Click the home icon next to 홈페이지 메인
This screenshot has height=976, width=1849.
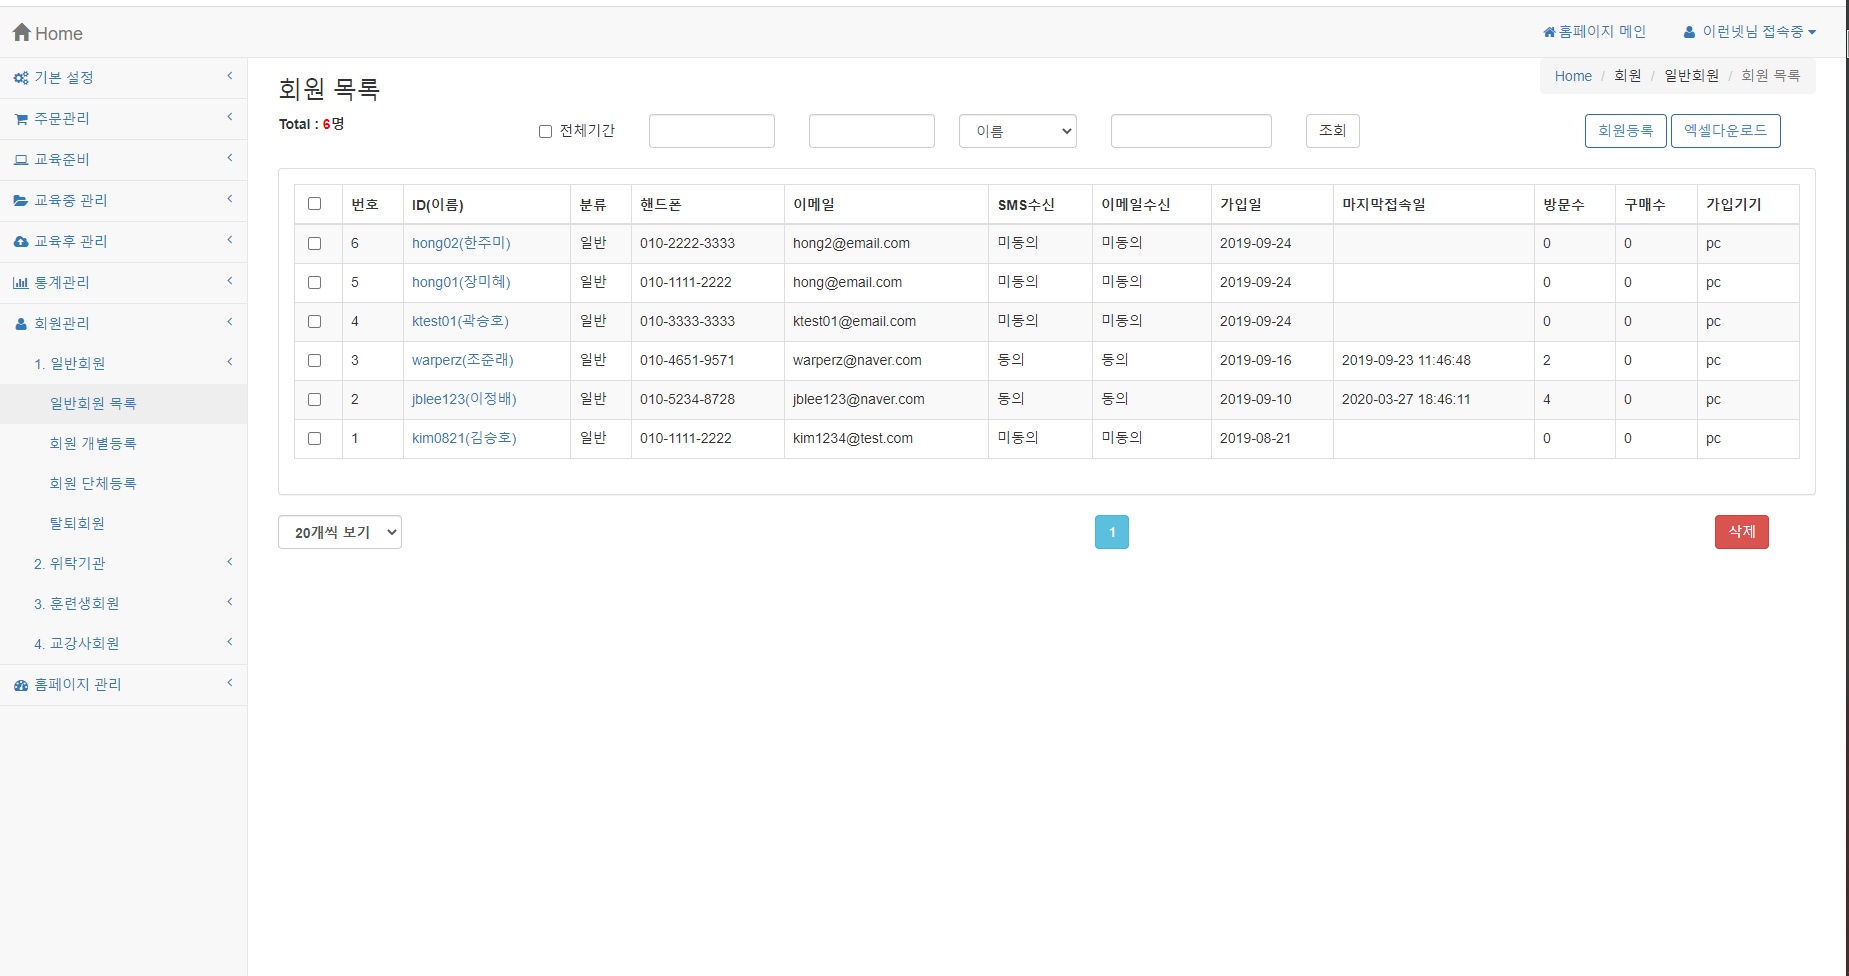point(1549,32)
